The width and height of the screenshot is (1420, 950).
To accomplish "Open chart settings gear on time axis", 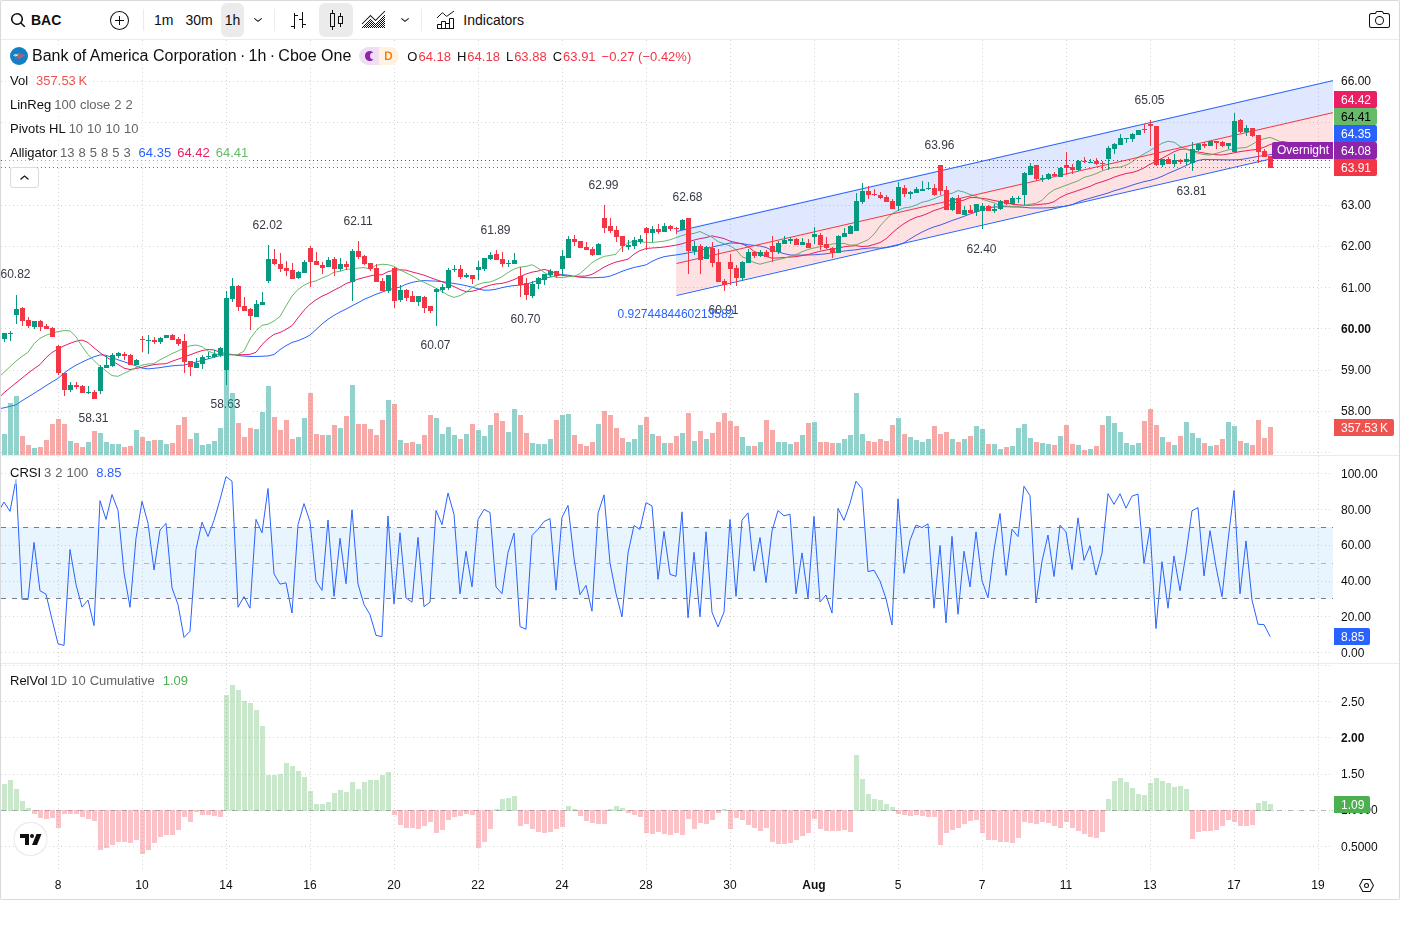I will coord(1366,885).
